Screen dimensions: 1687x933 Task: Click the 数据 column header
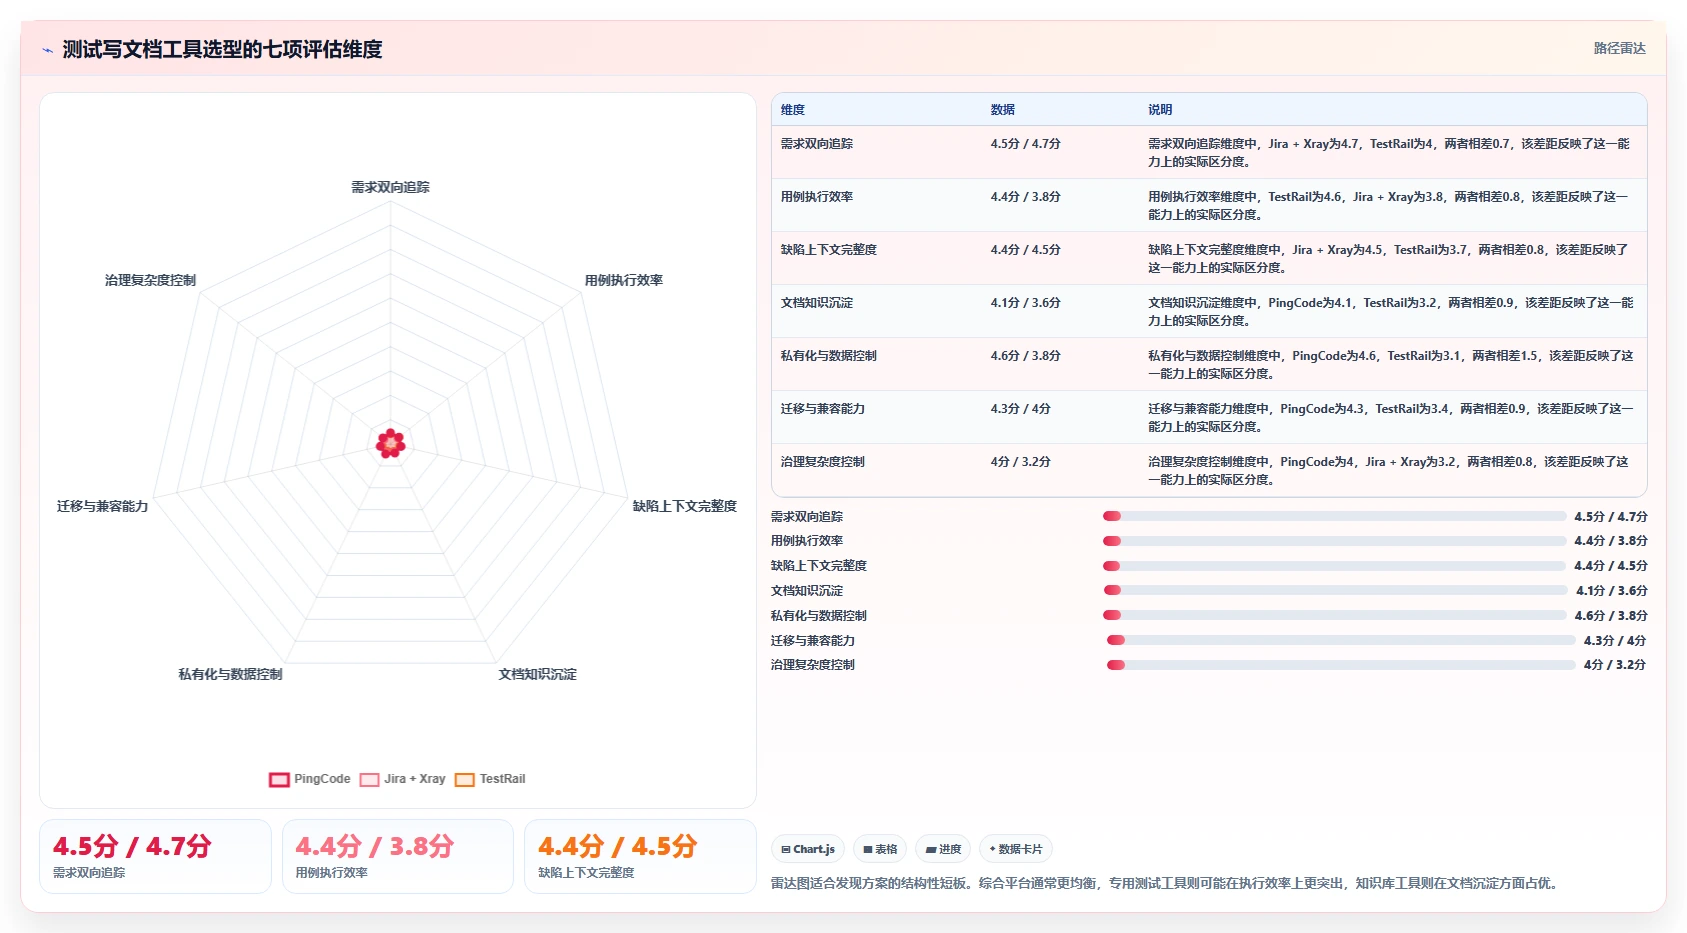pos(1003,110)
